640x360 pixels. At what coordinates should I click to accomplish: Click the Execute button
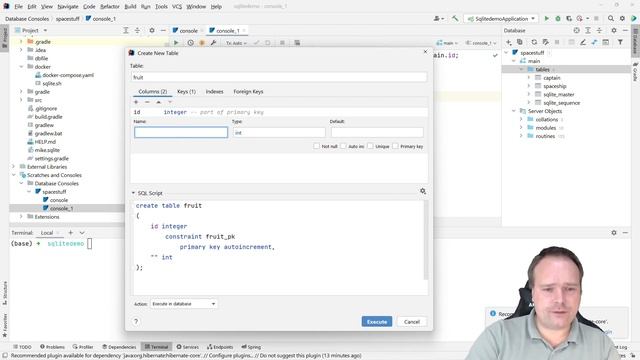coord(377,322)
